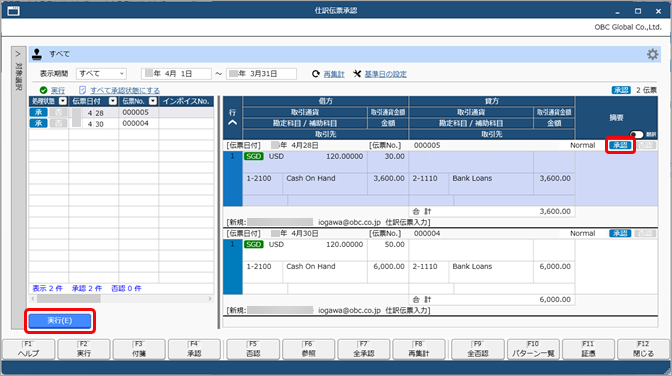Click Cash On Hand in slip 000005

coord(311,178)
